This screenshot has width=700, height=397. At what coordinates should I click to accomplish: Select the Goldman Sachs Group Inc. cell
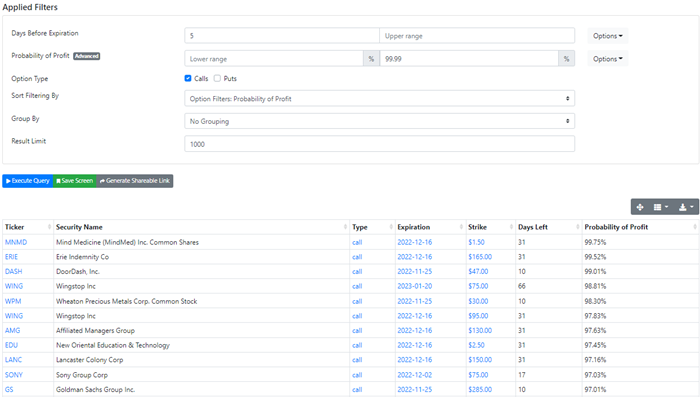[201, 389]
